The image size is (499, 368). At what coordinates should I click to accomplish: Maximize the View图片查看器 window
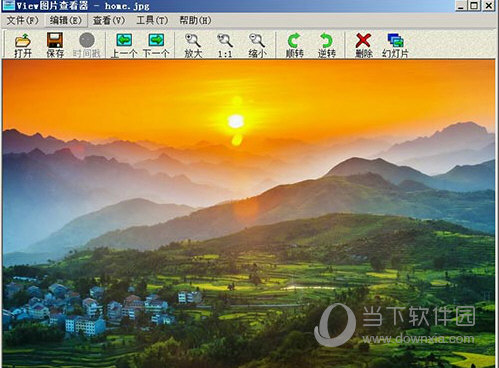(x=475, y=5)
